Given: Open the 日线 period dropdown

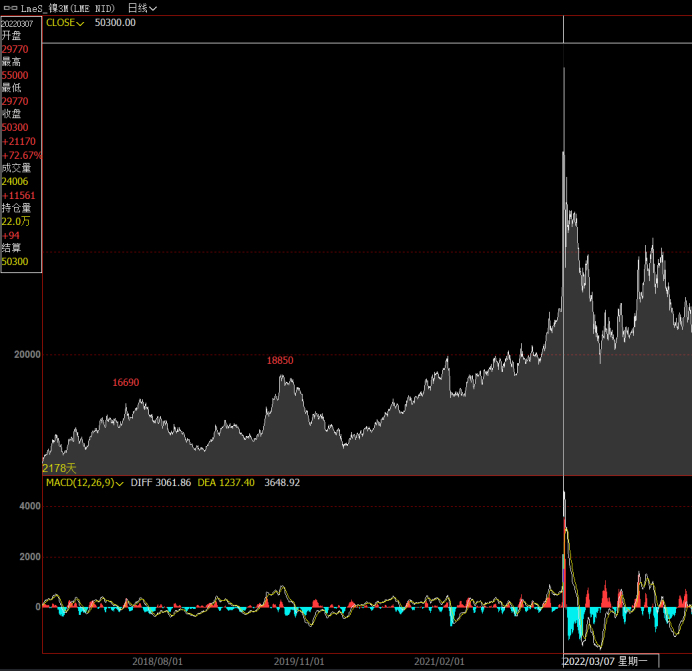Looking at the screenshot, I should [142, 7].
